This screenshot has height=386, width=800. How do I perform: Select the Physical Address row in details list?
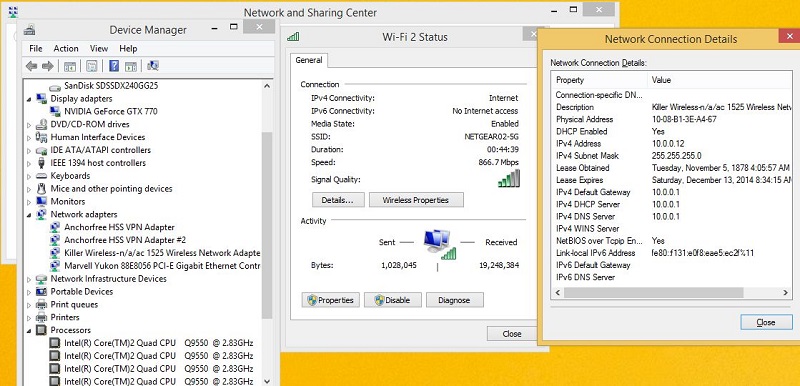671,119
